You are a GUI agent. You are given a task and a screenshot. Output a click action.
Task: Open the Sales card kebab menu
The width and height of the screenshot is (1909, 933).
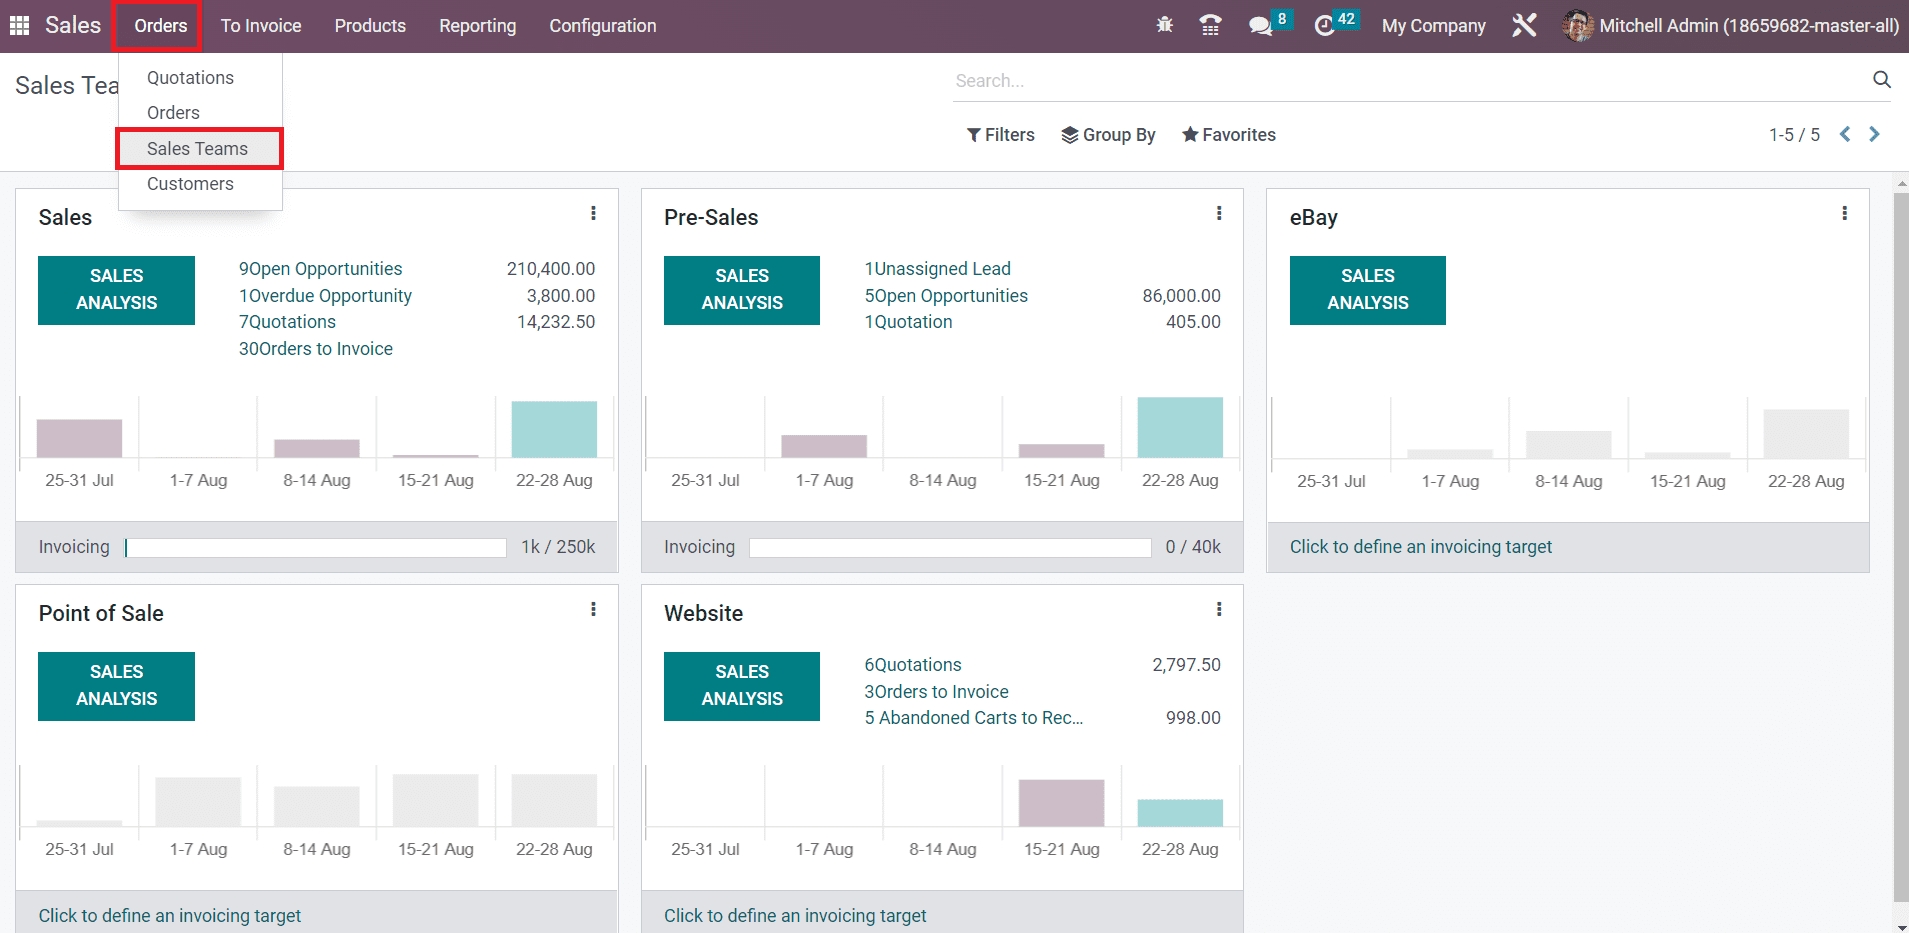coord(593,213)
